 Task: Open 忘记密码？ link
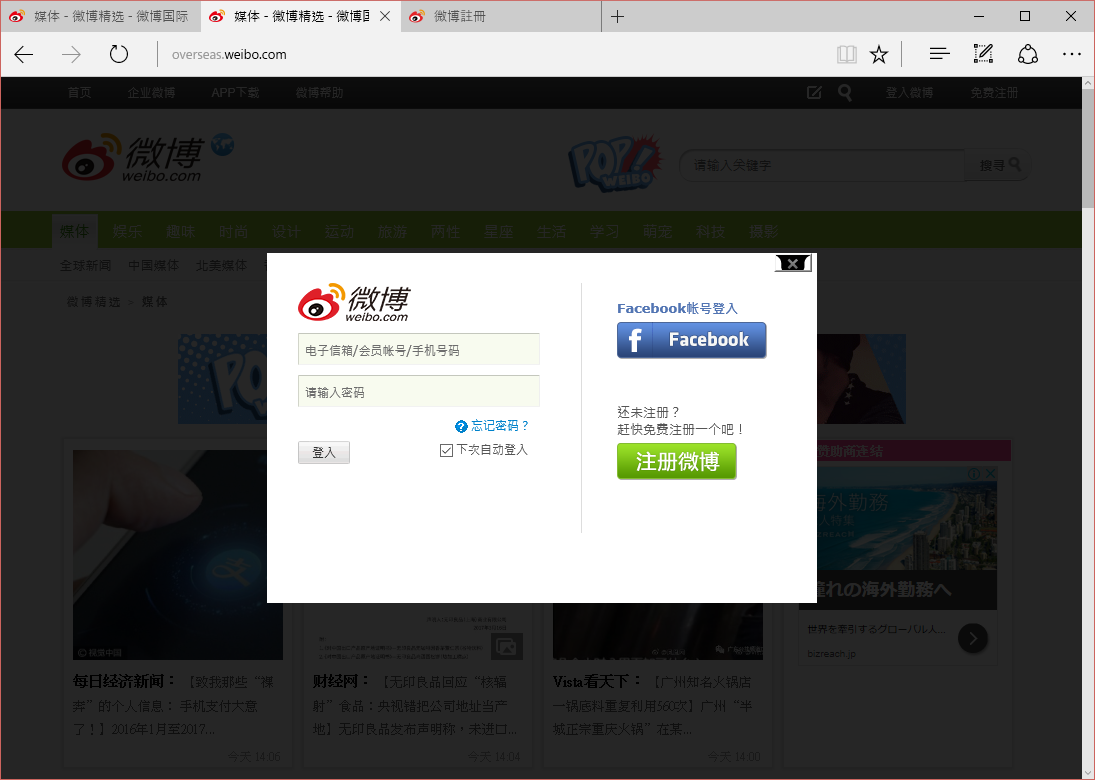(501, 425)
